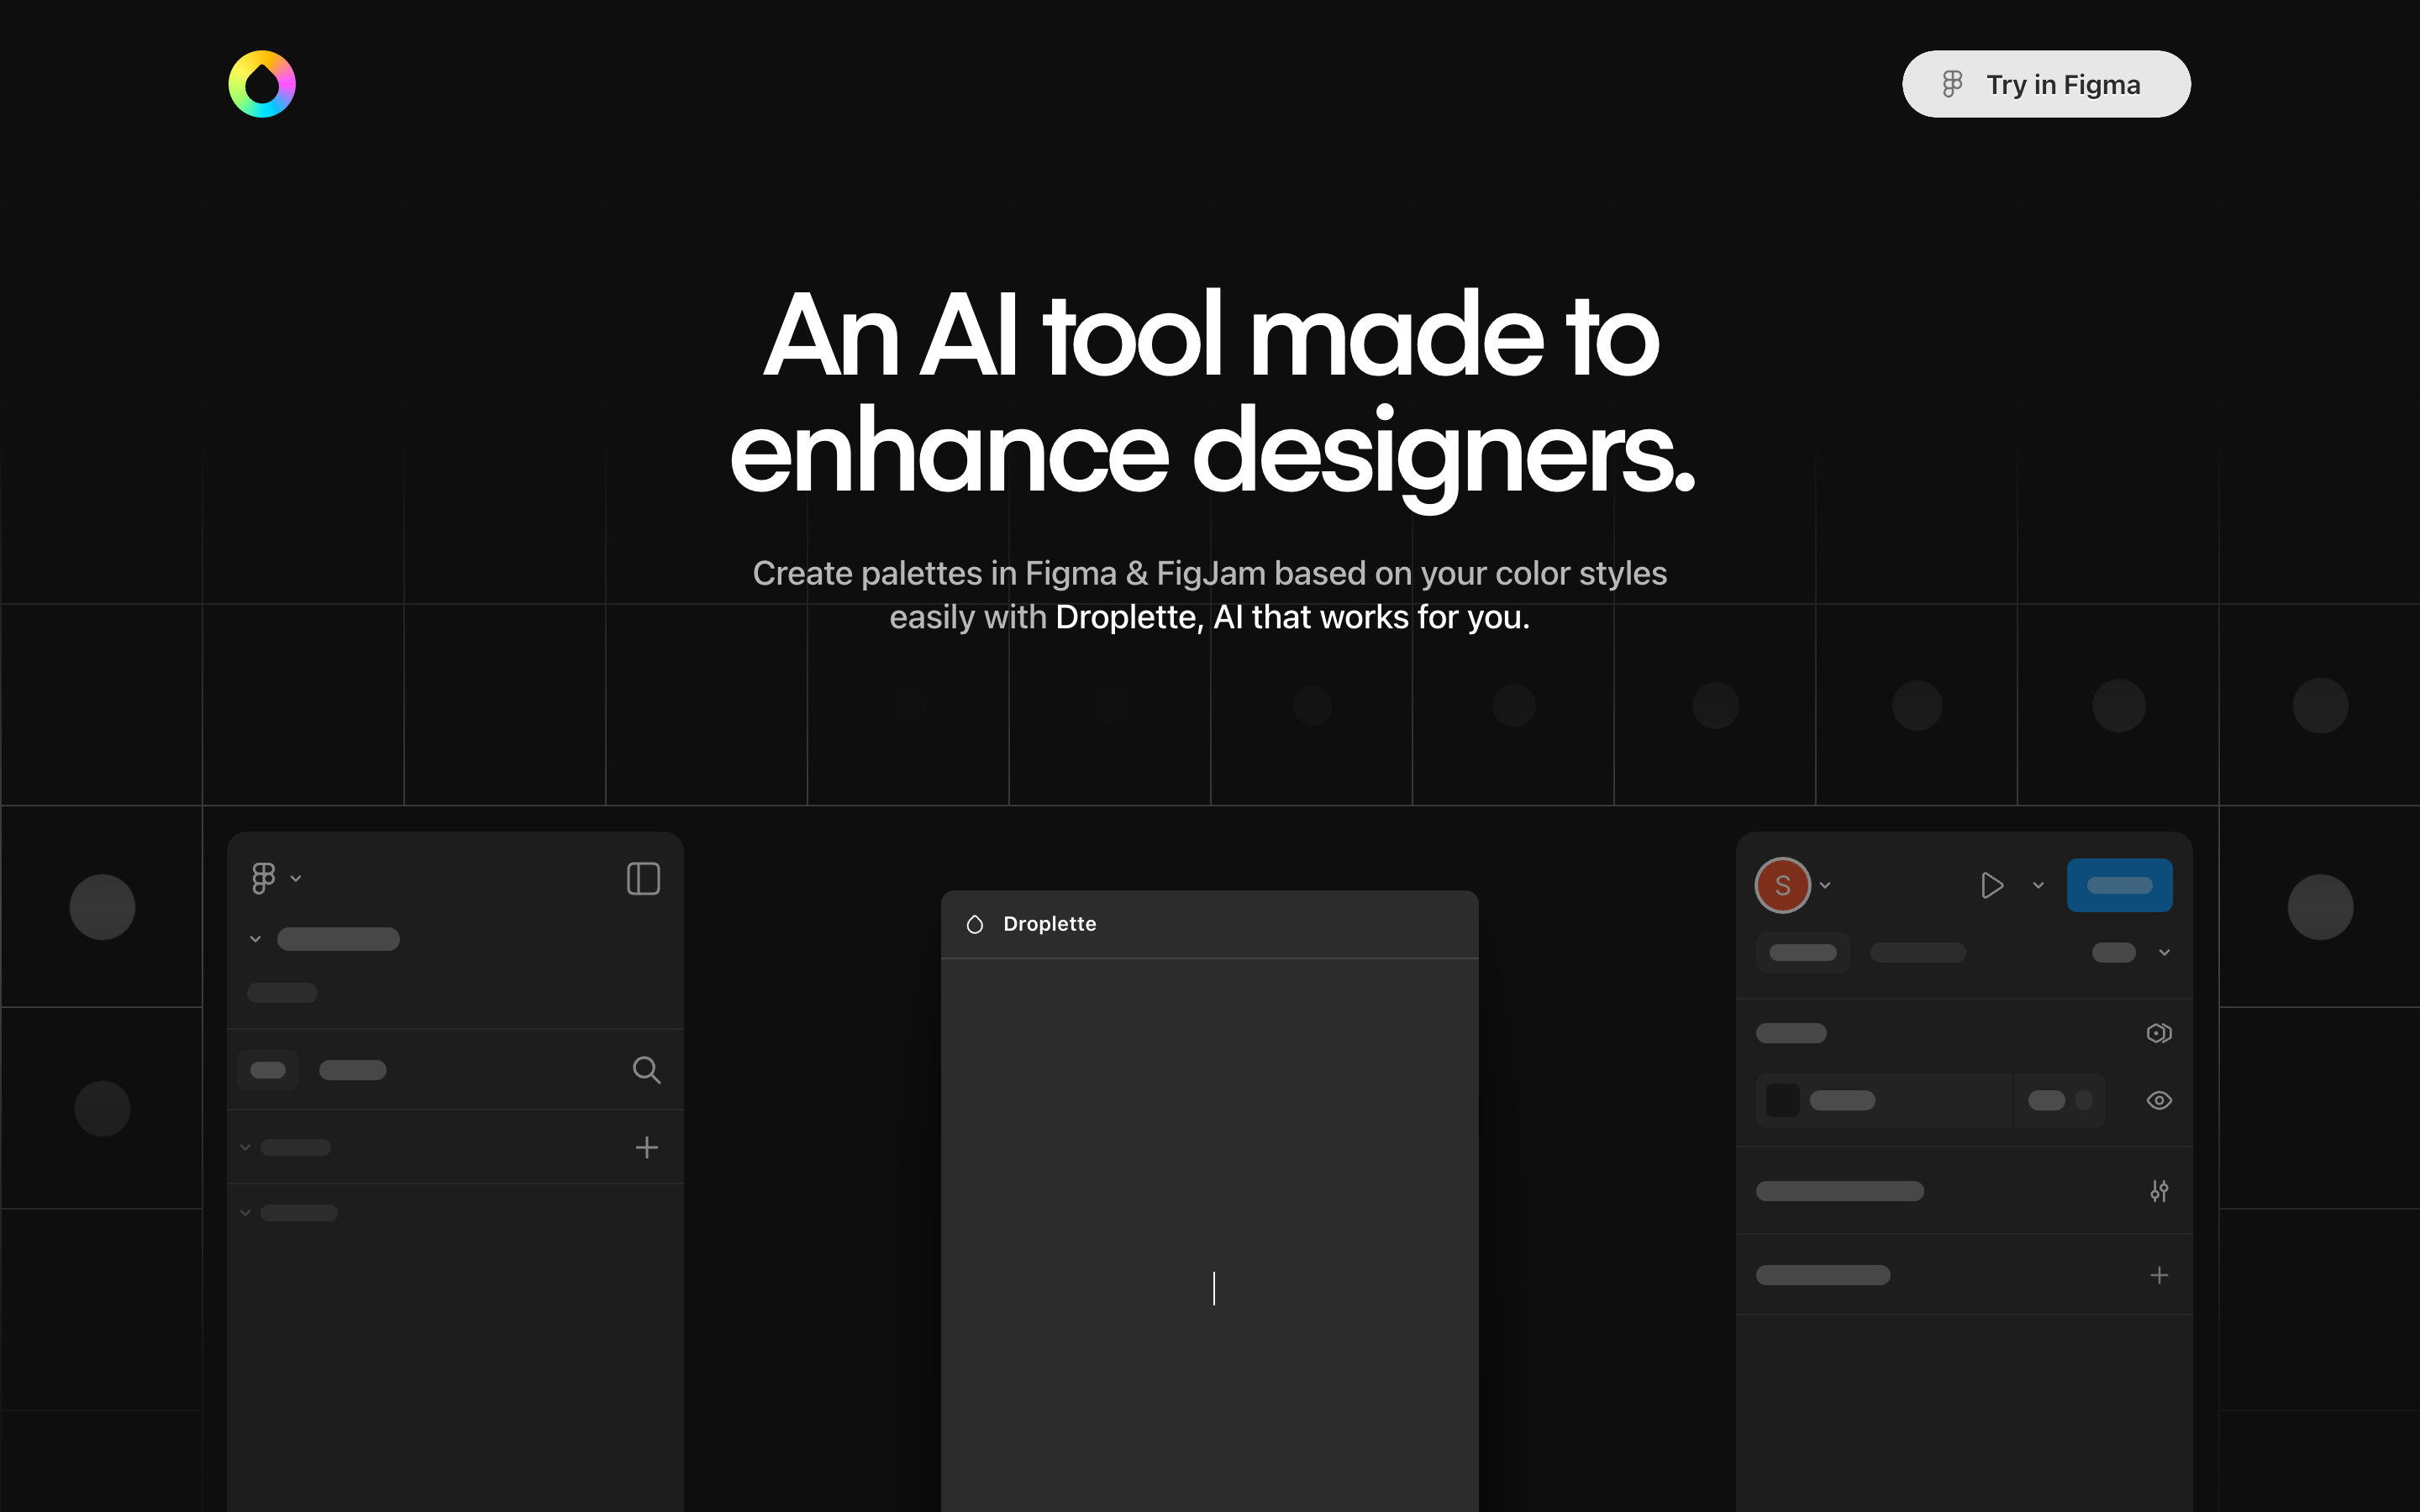Open the zoom dropdown chevron in right panel
The image size is (2420, 1512).
pyautogui.click(x=2164, y=952)
